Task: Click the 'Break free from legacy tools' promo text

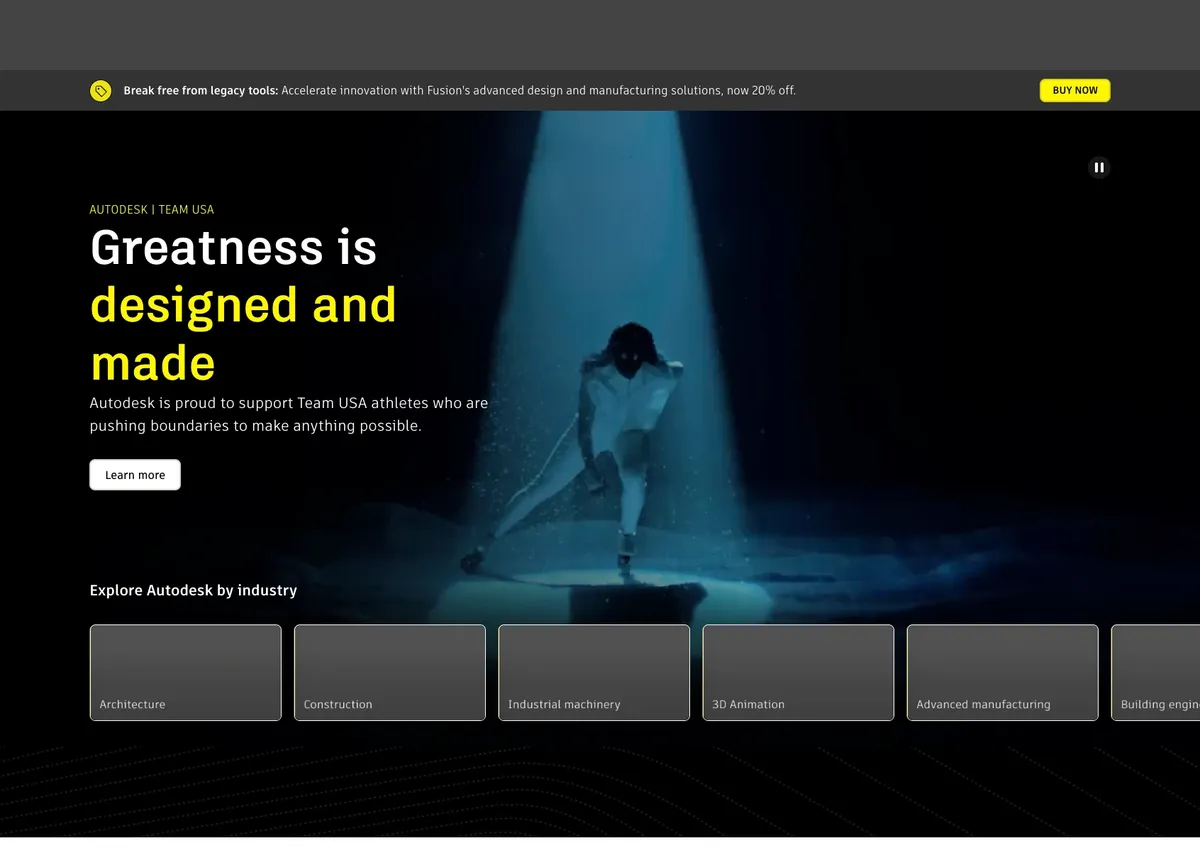Action: [x=200, y=90]
